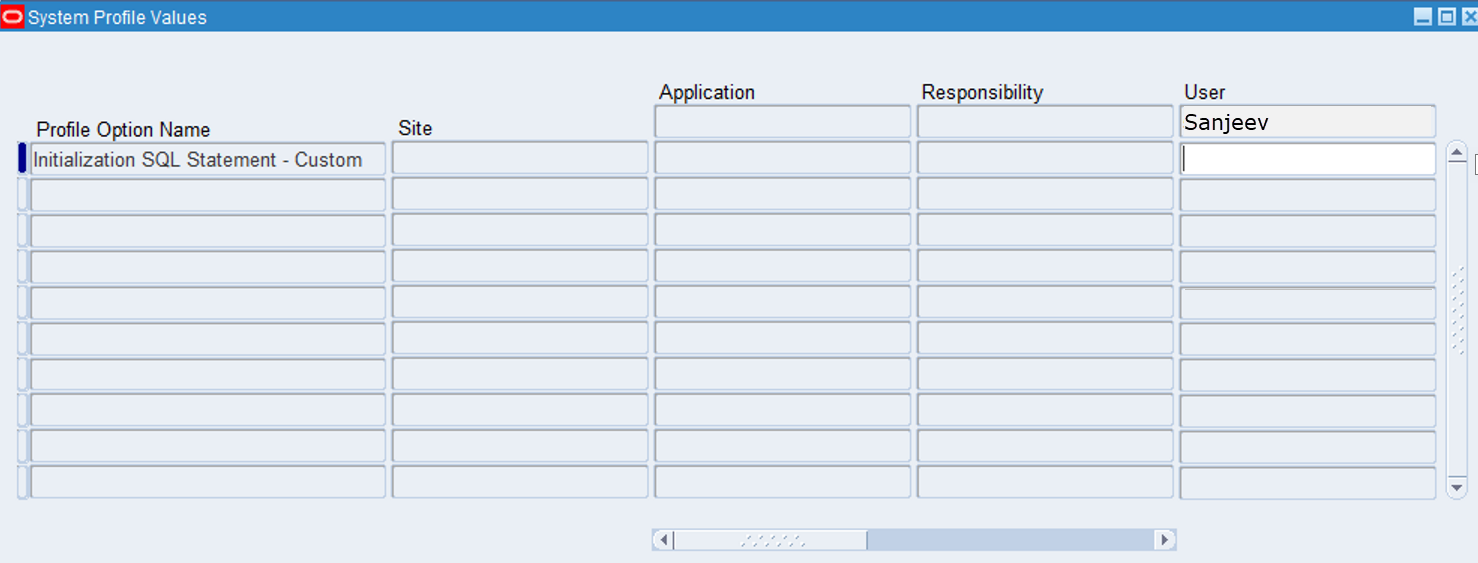Click the horizontal scrollbar left arrow

tap(663, 540)
